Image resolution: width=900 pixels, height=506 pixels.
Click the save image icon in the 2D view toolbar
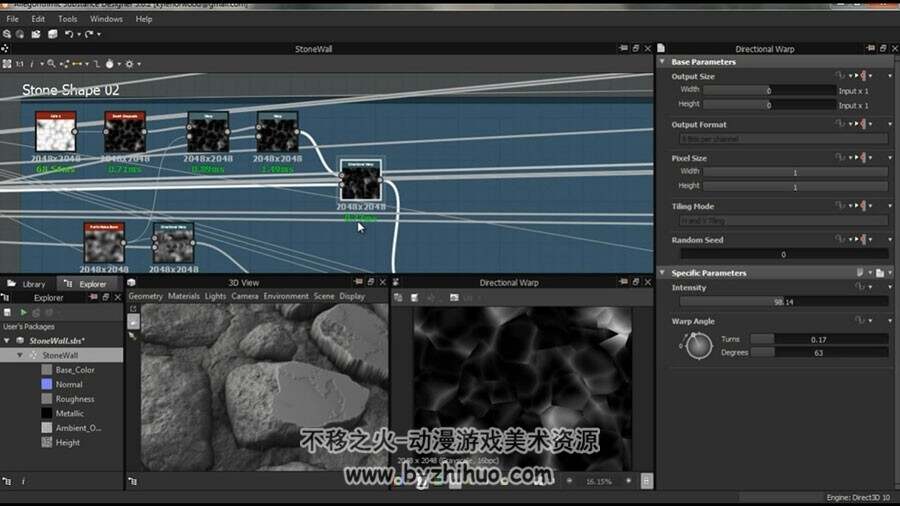pyautogui.click(x=414, y=298)
